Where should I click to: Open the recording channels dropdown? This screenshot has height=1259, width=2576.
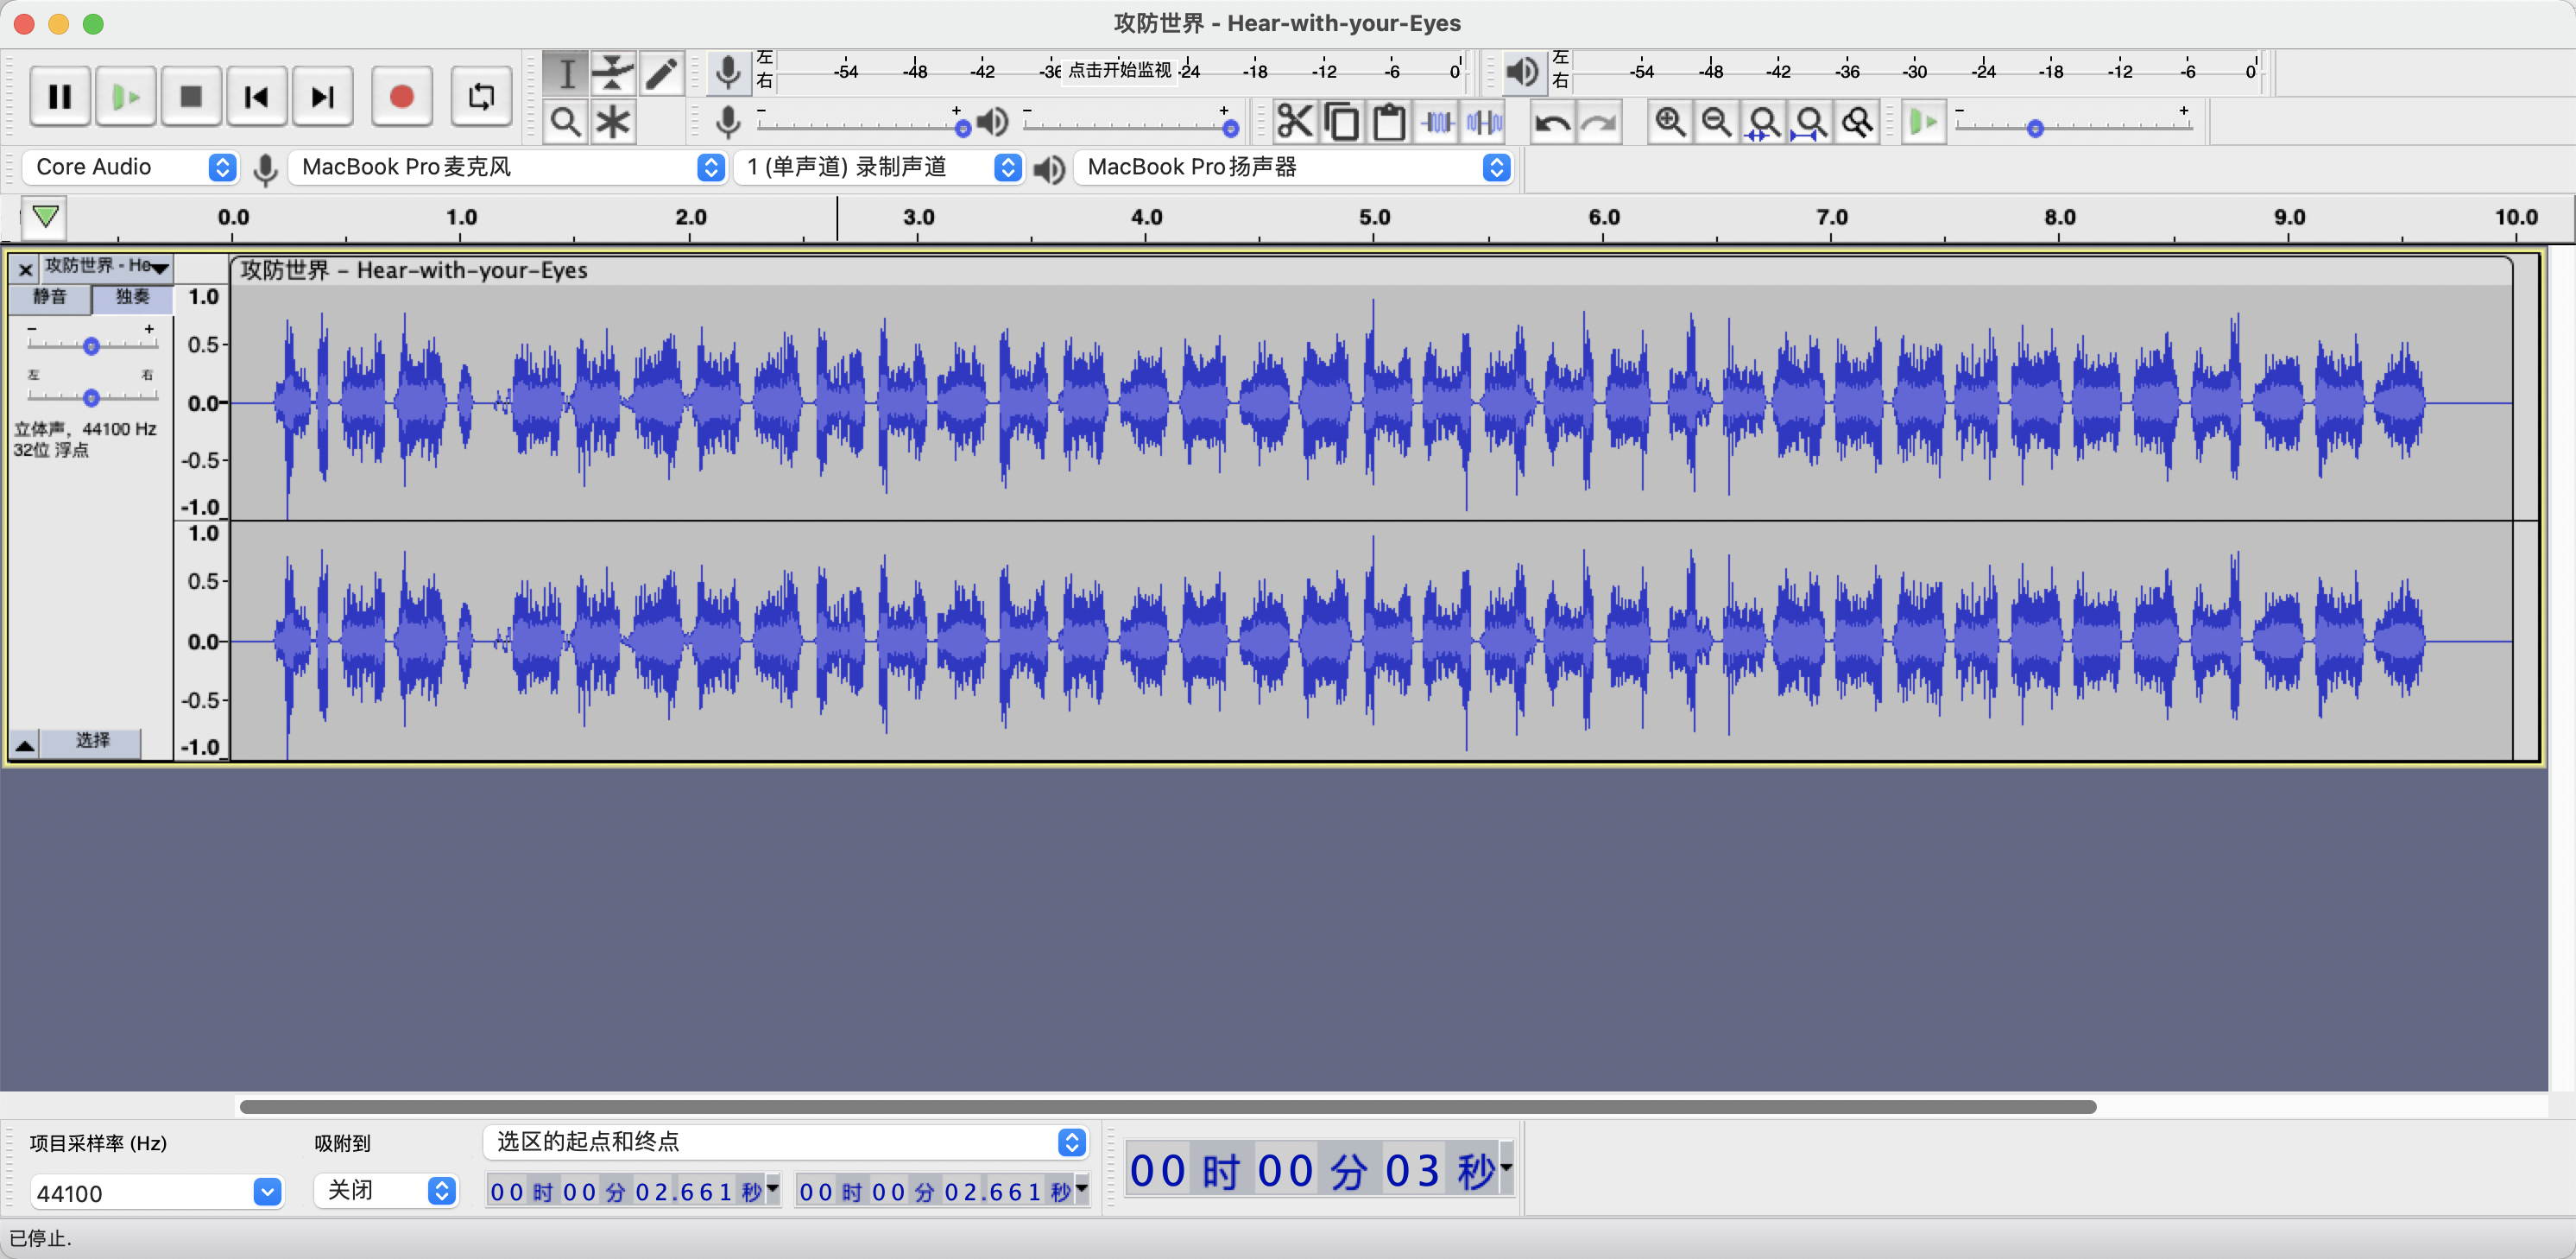[878, 167]
